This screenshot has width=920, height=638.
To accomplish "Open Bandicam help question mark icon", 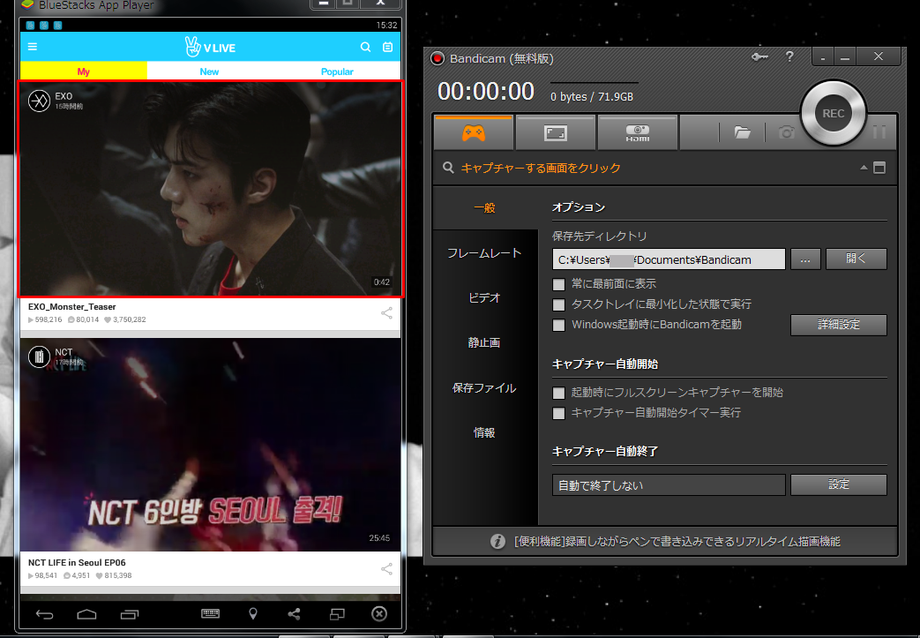I will [x=789, y=57].
